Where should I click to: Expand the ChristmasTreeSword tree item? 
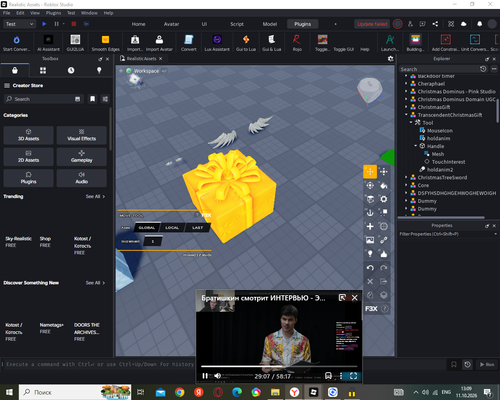click(x=406, y=177)
